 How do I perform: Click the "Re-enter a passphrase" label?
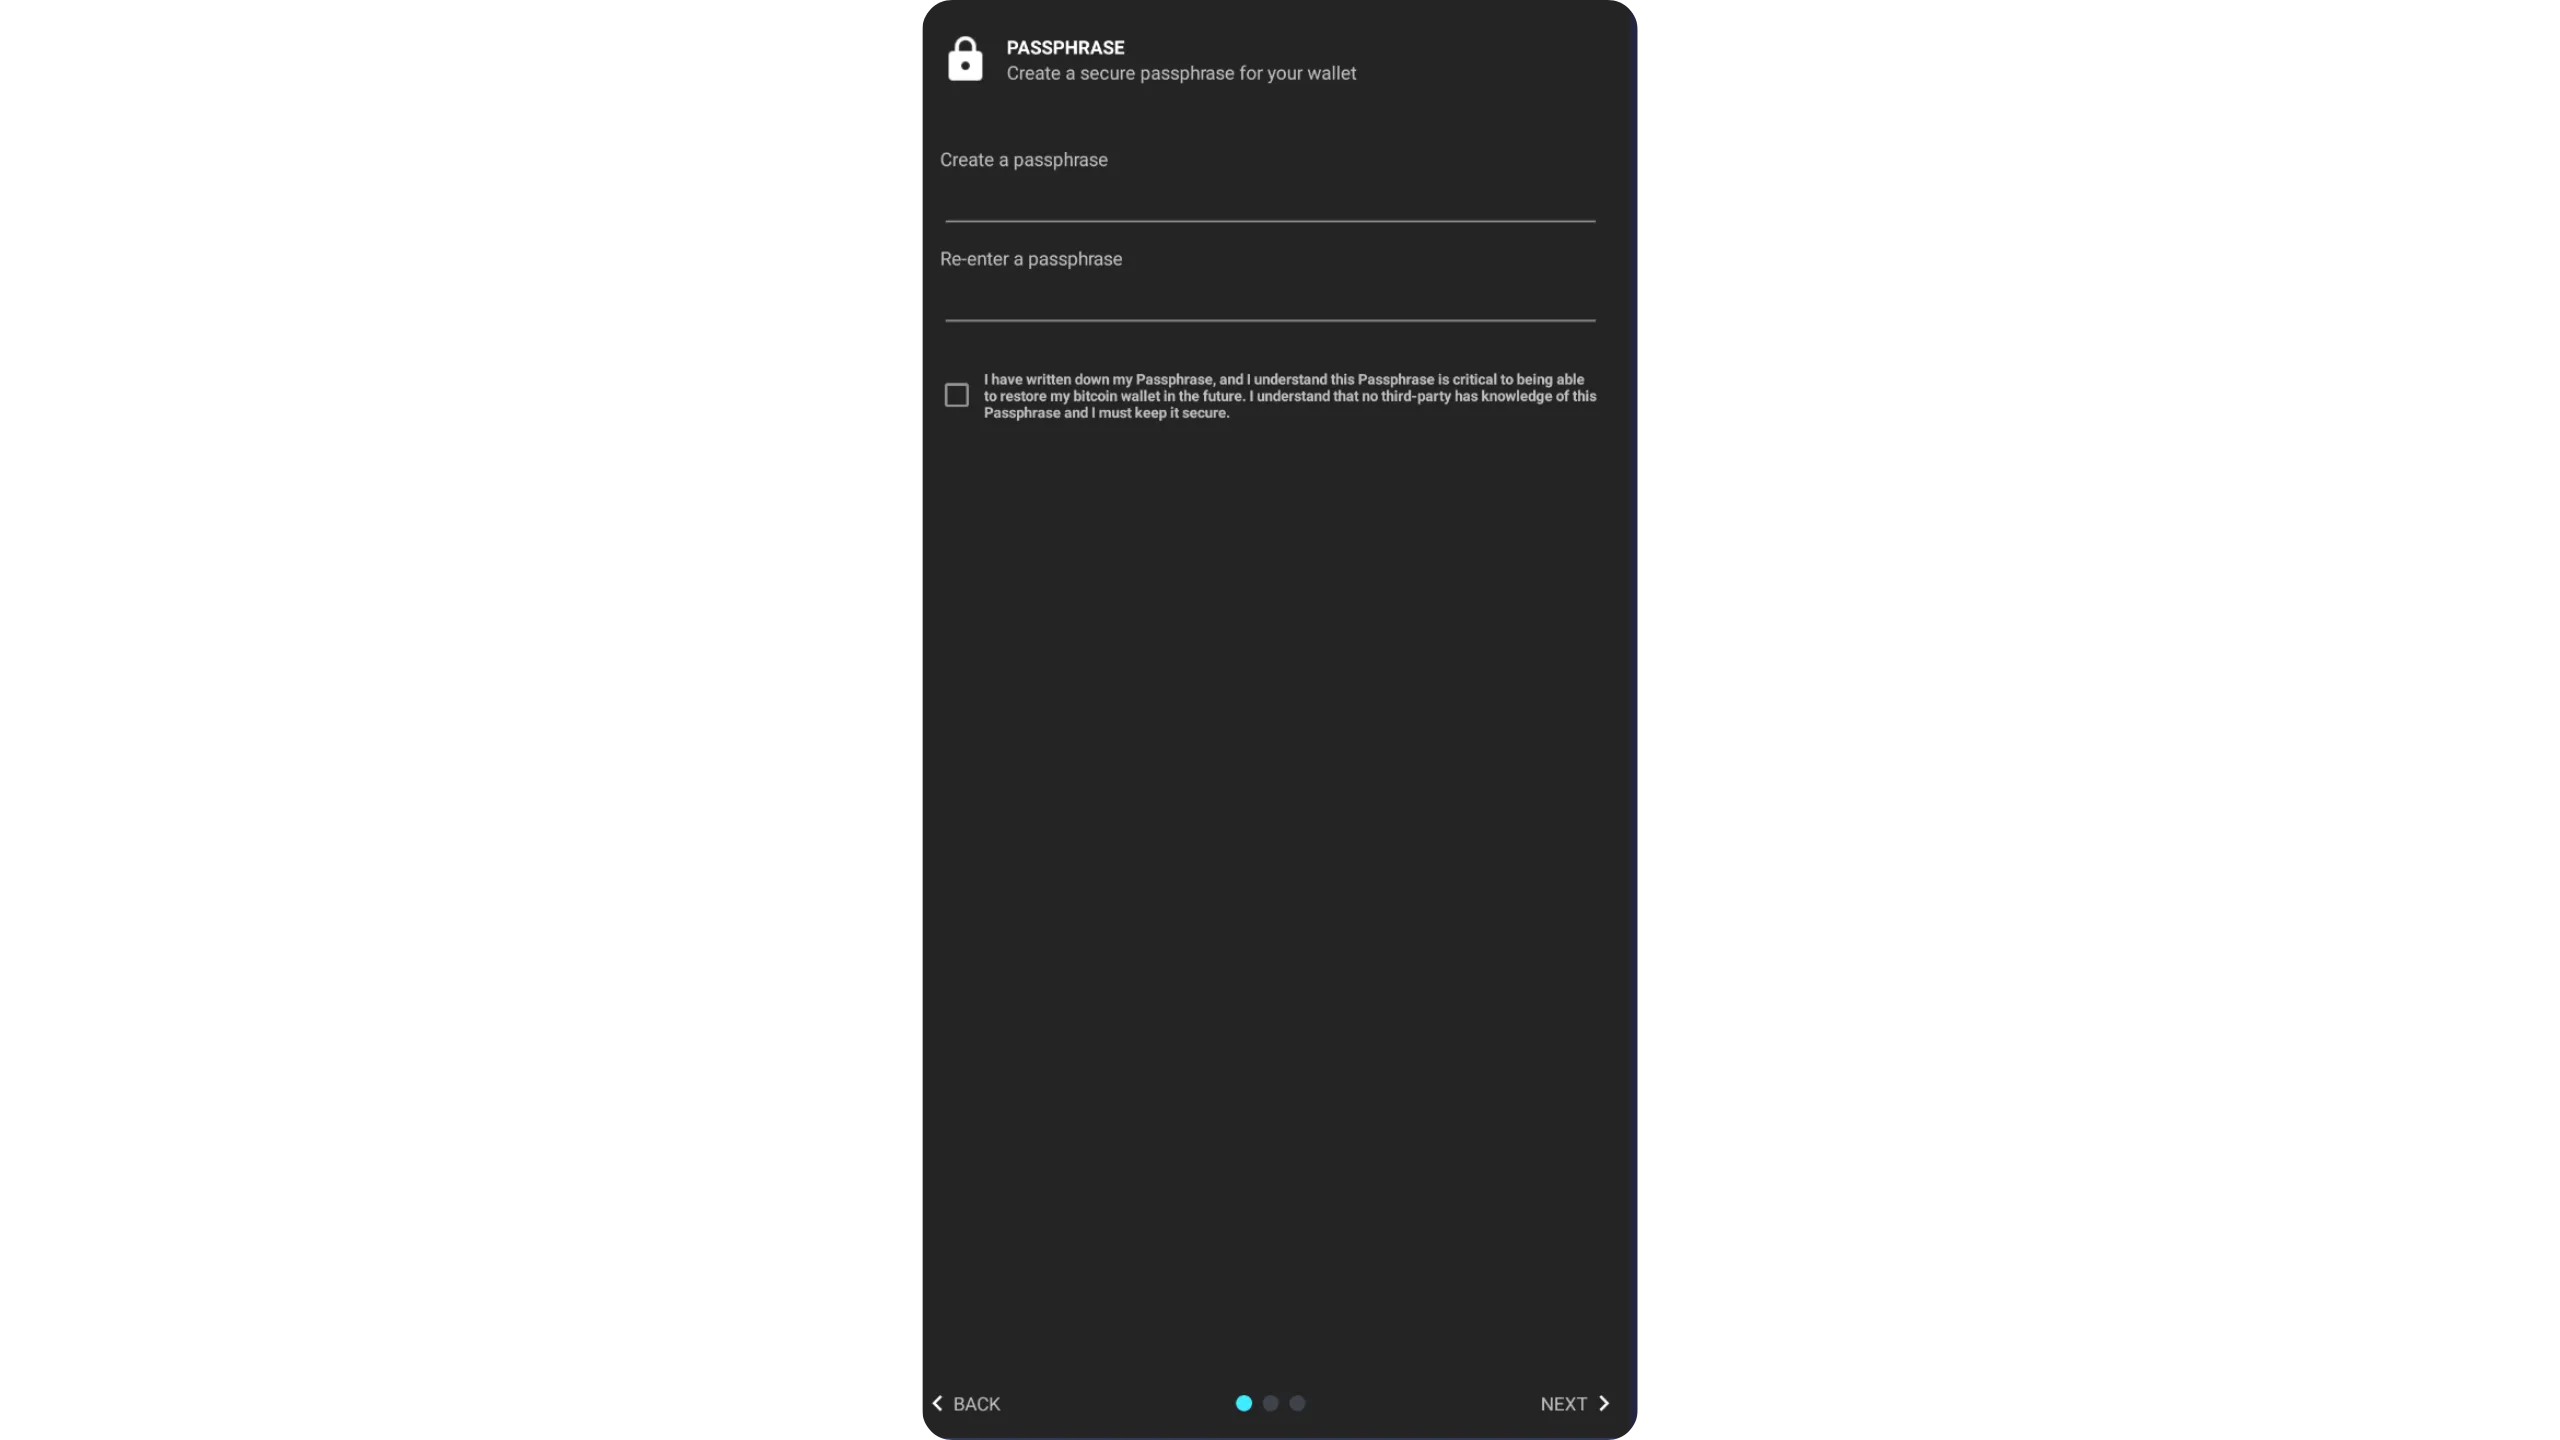[x=1031, y=259]
